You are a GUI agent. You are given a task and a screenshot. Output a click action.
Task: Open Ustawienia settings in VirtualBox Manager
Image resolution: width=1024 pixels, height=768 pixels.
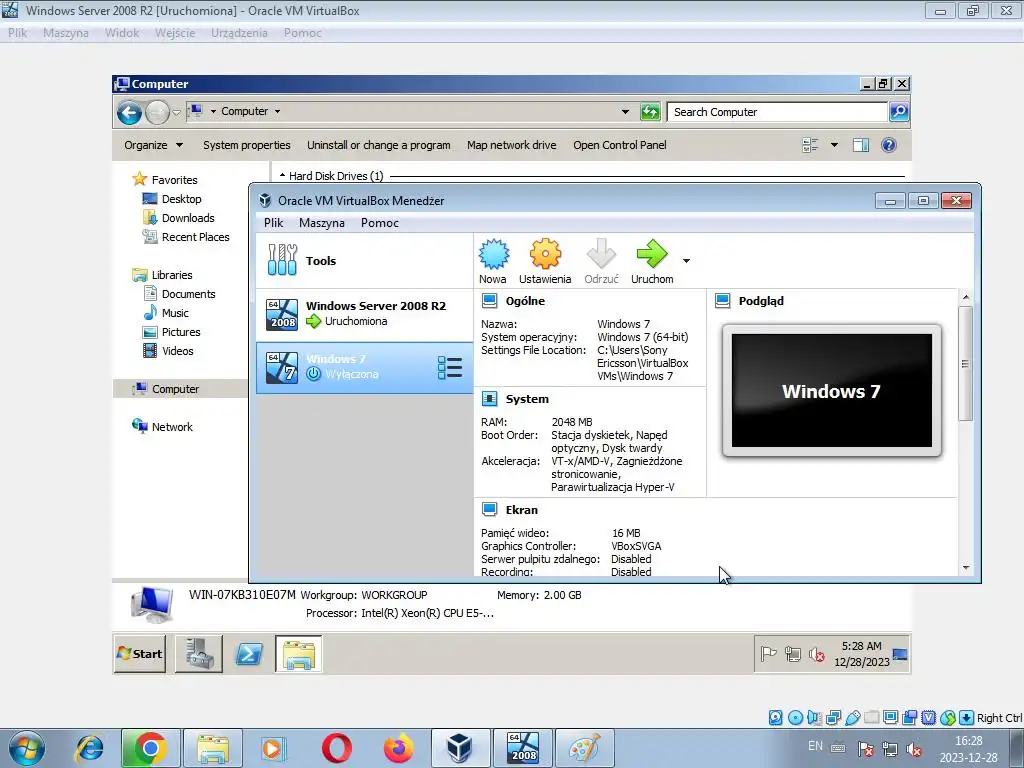(x=545, y=261)
